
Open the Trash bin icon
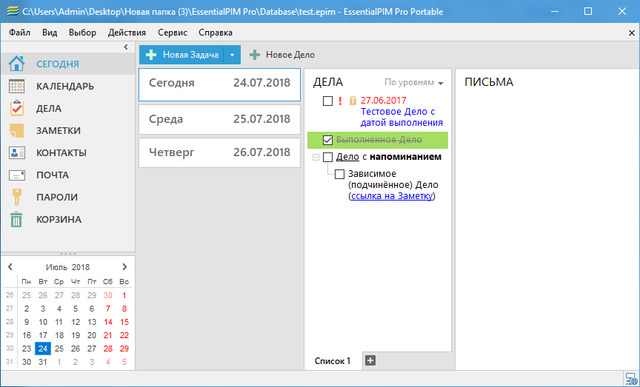coord(17,219)
